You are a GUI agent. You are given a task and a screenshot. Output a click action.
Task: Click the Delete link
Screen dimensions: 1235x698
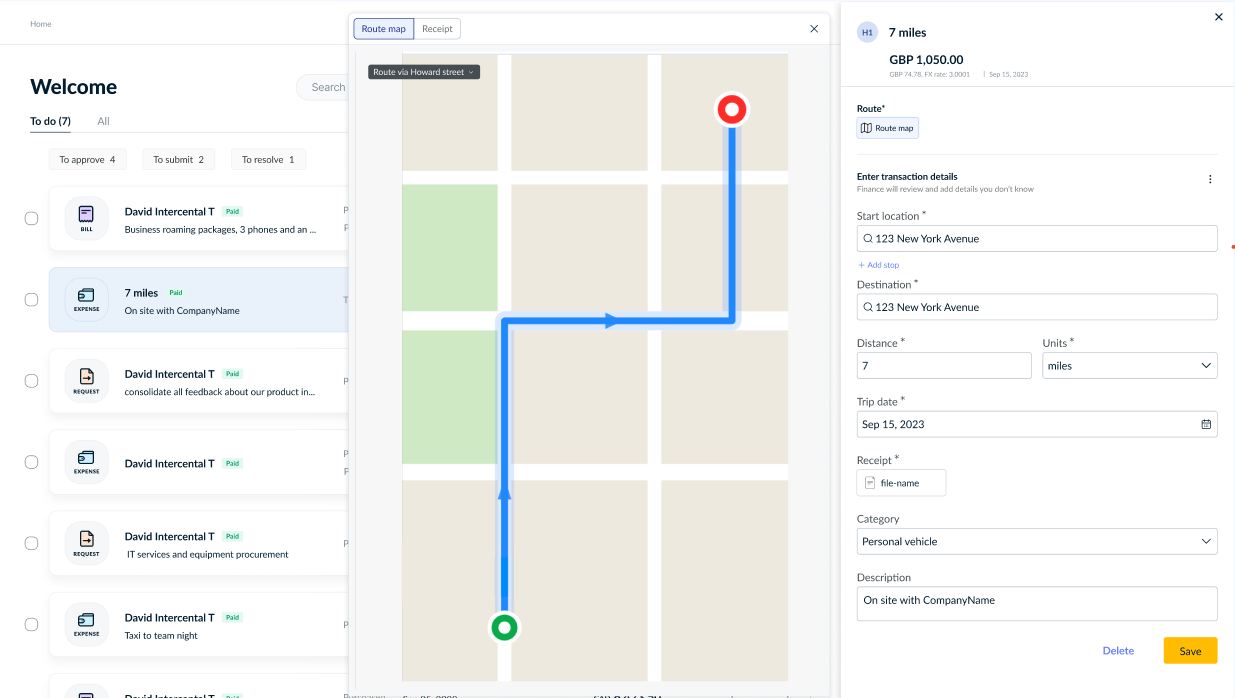(1118, 651)
